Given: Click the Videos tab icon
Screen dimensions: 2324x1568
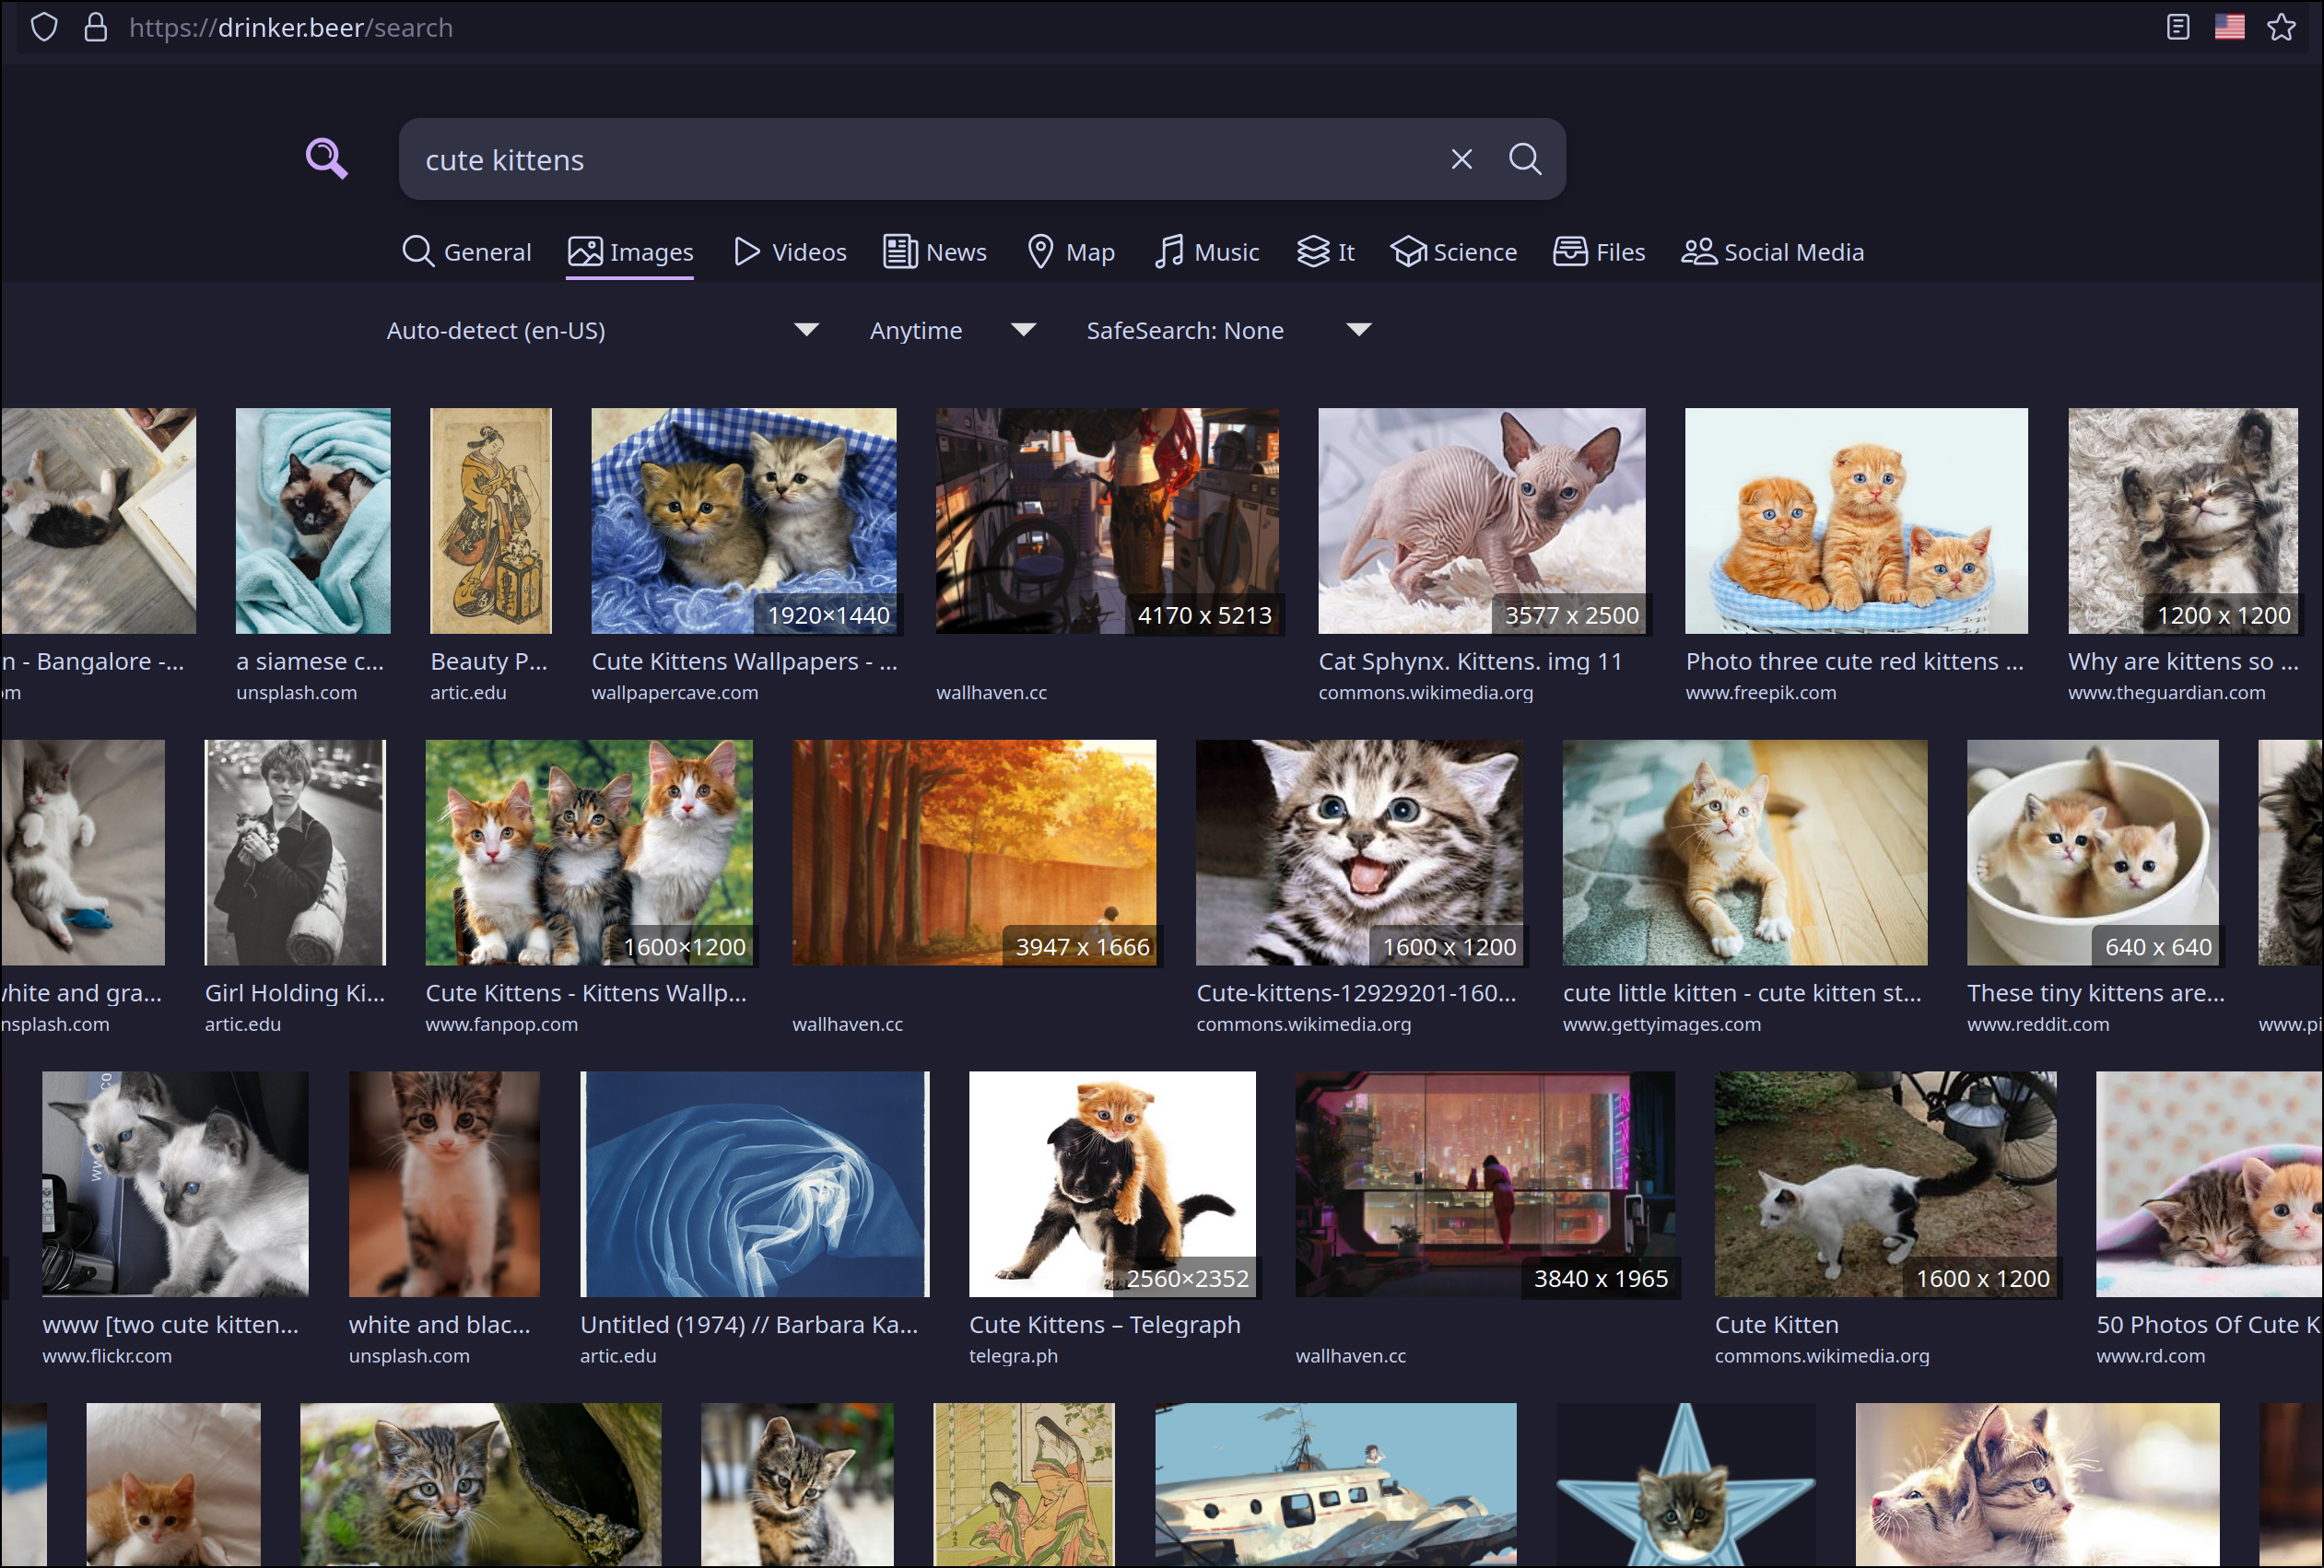Looking at the screenshot, I should (745, 251).
